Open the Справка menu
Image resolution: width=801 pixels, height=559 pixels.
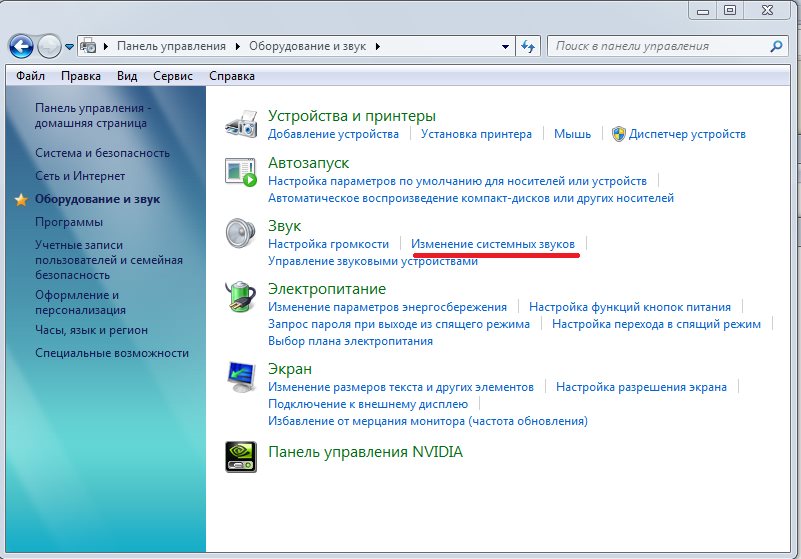[231, 76]
